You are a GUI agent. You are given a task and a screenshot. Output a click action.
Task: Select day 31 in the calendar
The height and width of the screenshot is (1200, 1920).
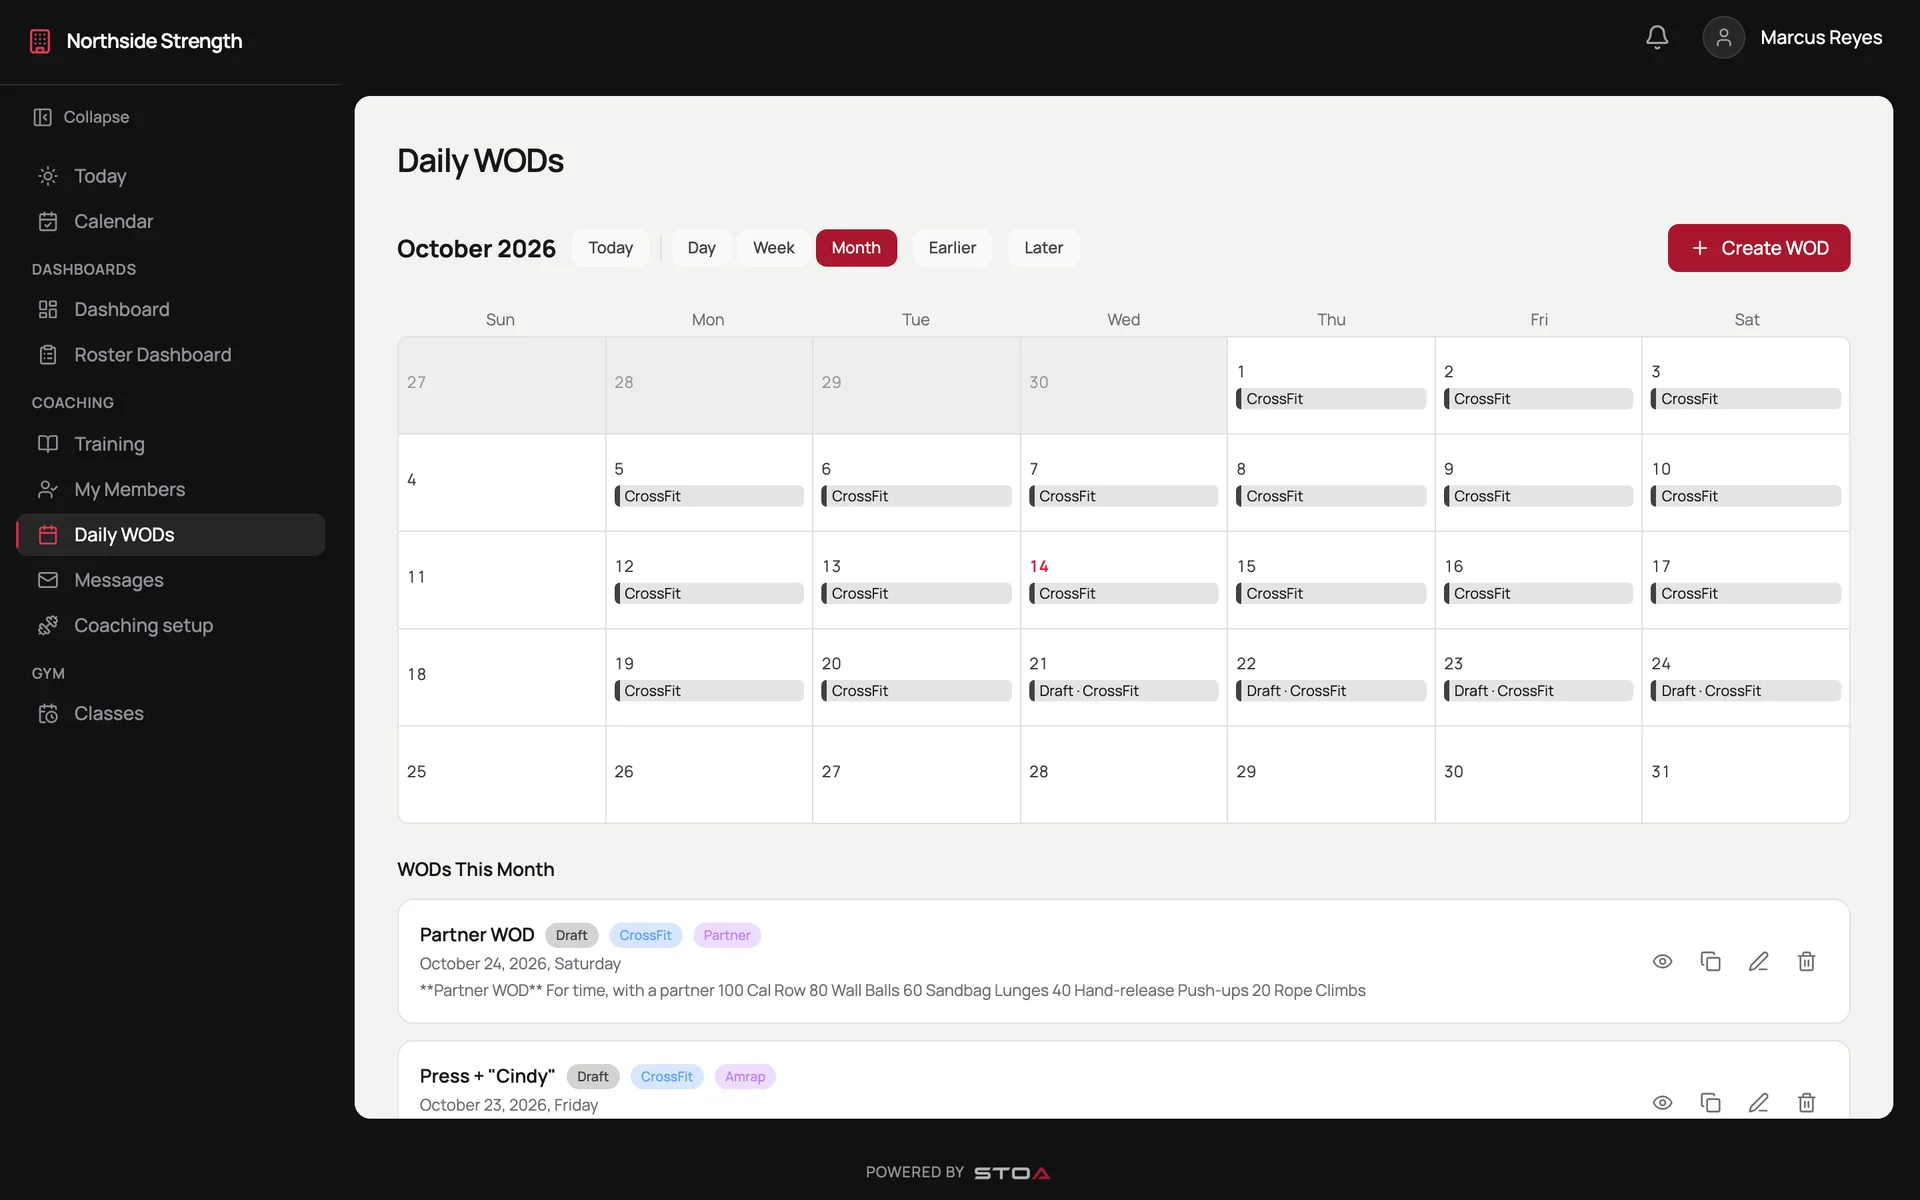tap(1746, 774)
